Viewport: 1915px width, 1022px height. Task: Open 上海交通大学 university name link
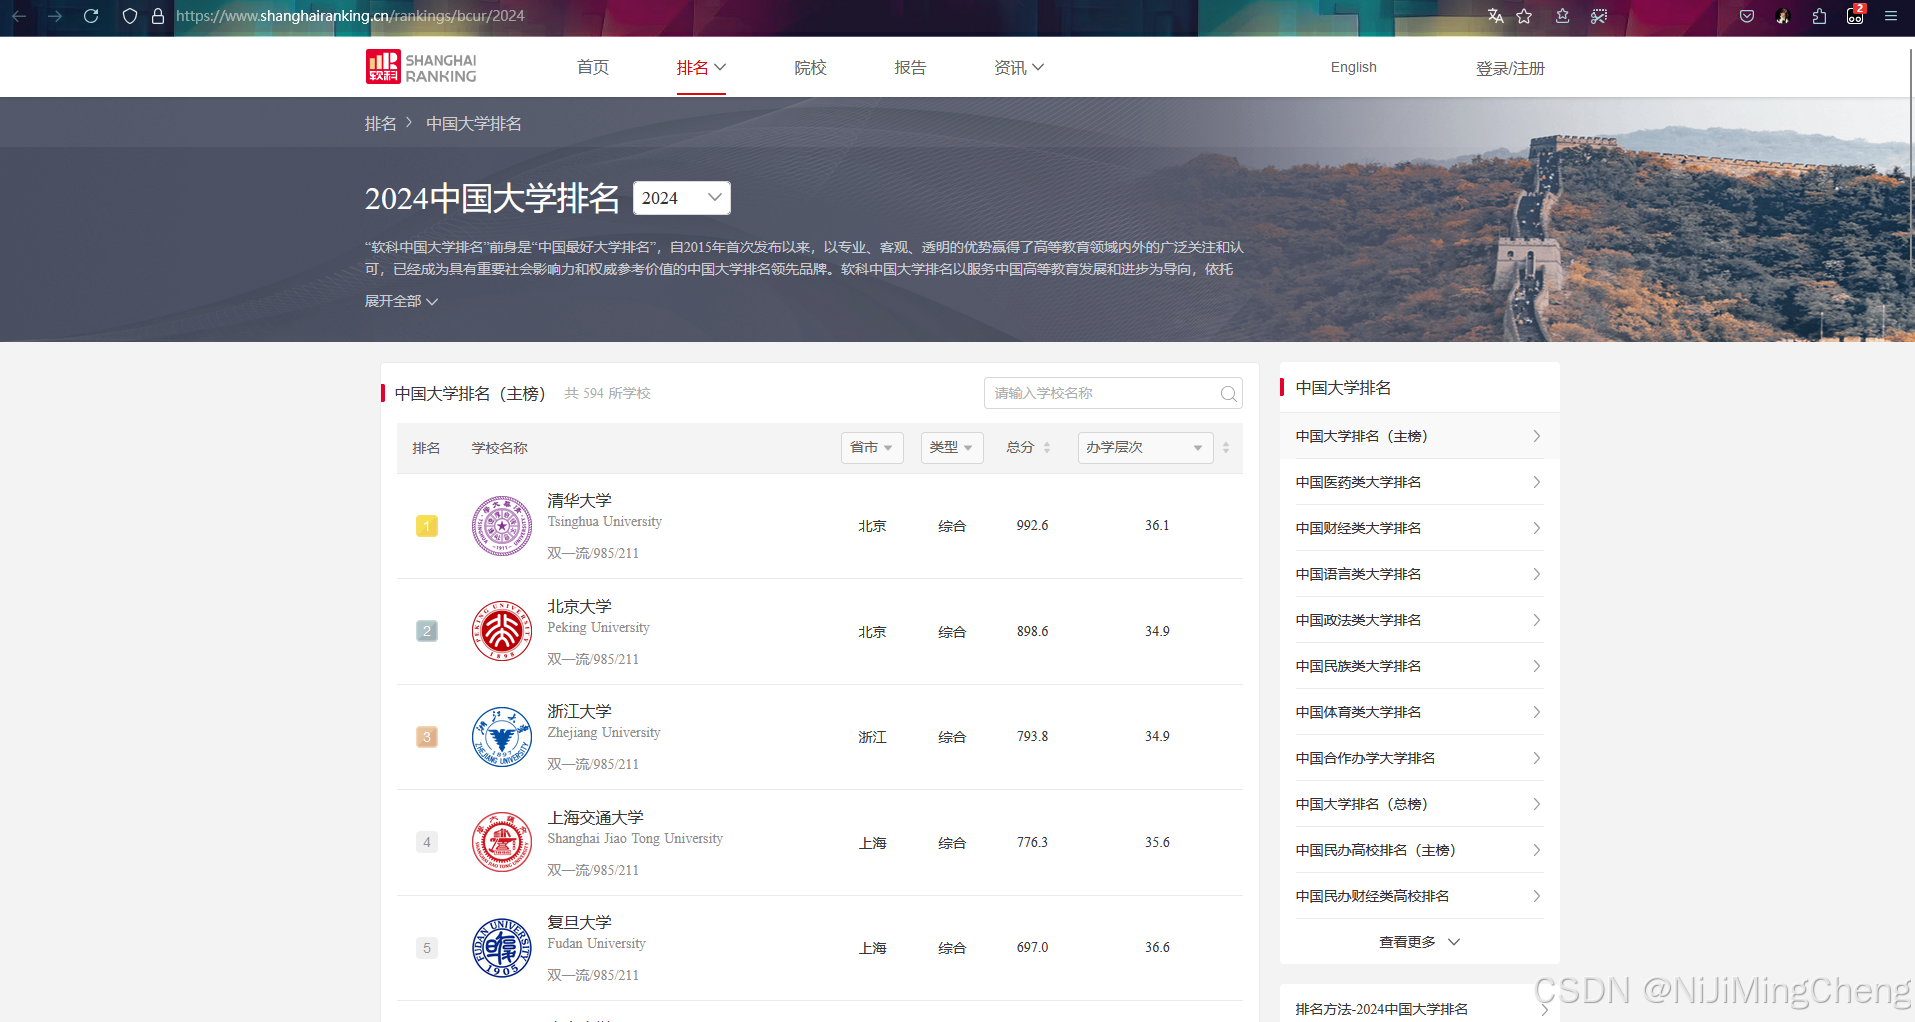pos(595,818)
